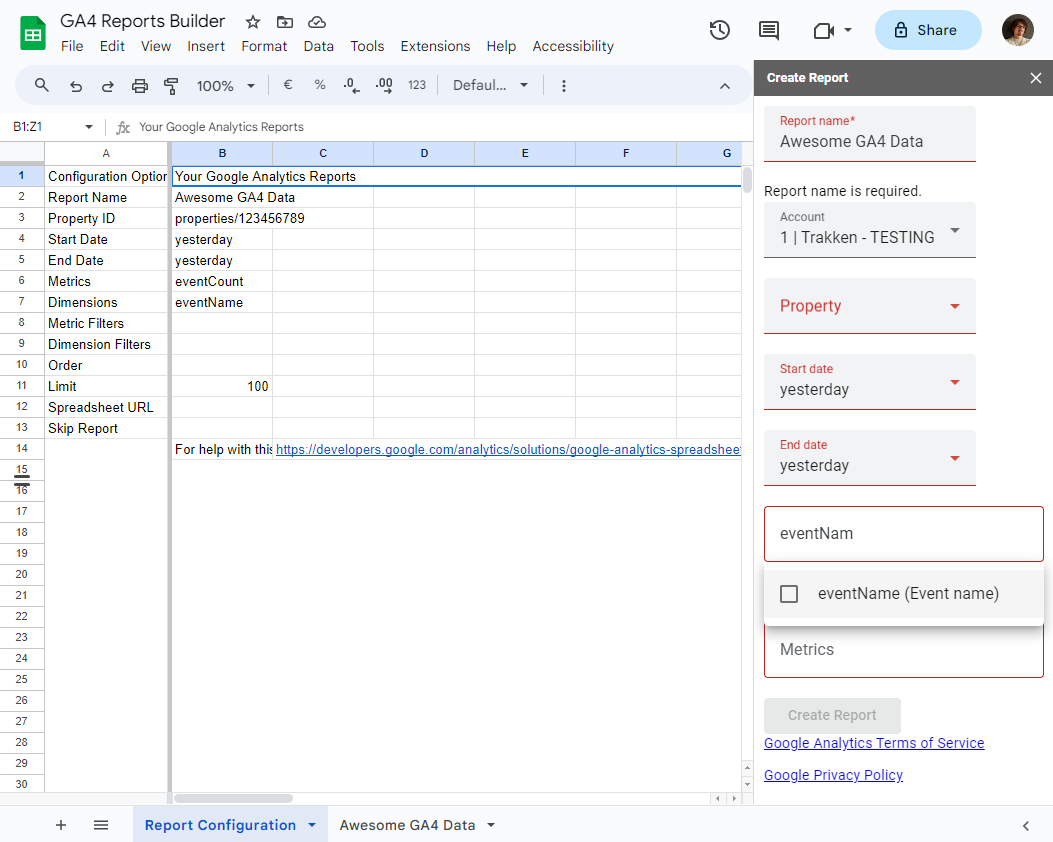Viewport: 1053px width, 842px height.
Task: Add a new sheet with the plus button
Action: coord(61,825)
